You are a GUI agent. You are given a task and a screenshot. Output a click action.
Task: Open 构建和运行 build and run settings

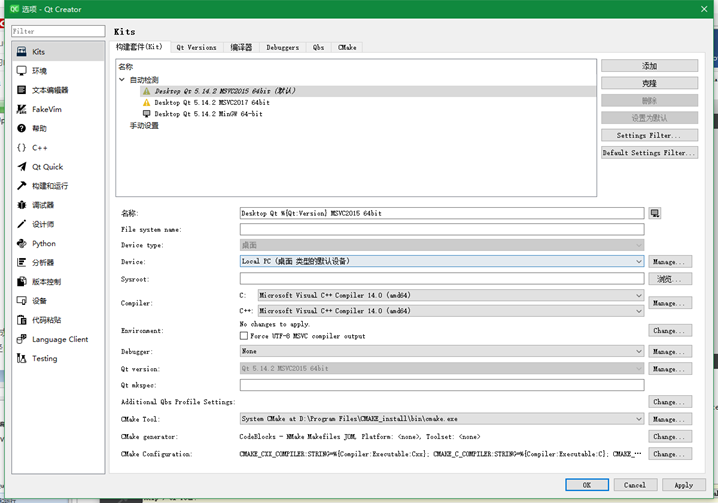tap(58, 186)
